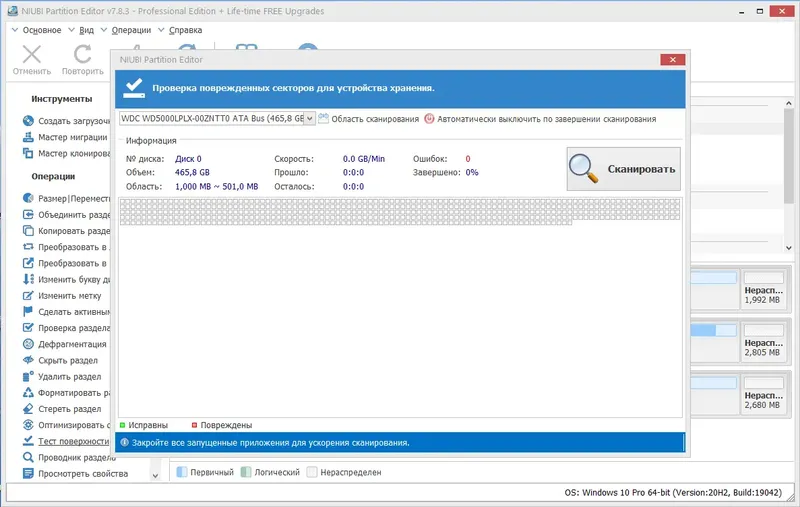The height and width of the screenshot is (507, 800).
Task: Click Область сканирования option
Action: pos(369,119)
